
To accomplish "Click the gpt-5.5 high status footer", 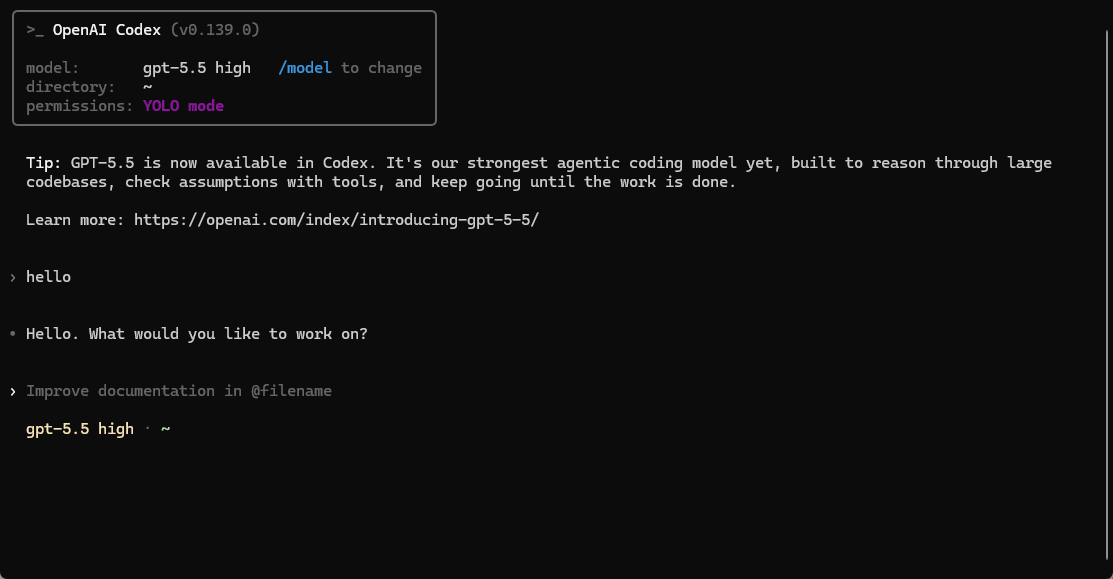I will coord(80,429).
